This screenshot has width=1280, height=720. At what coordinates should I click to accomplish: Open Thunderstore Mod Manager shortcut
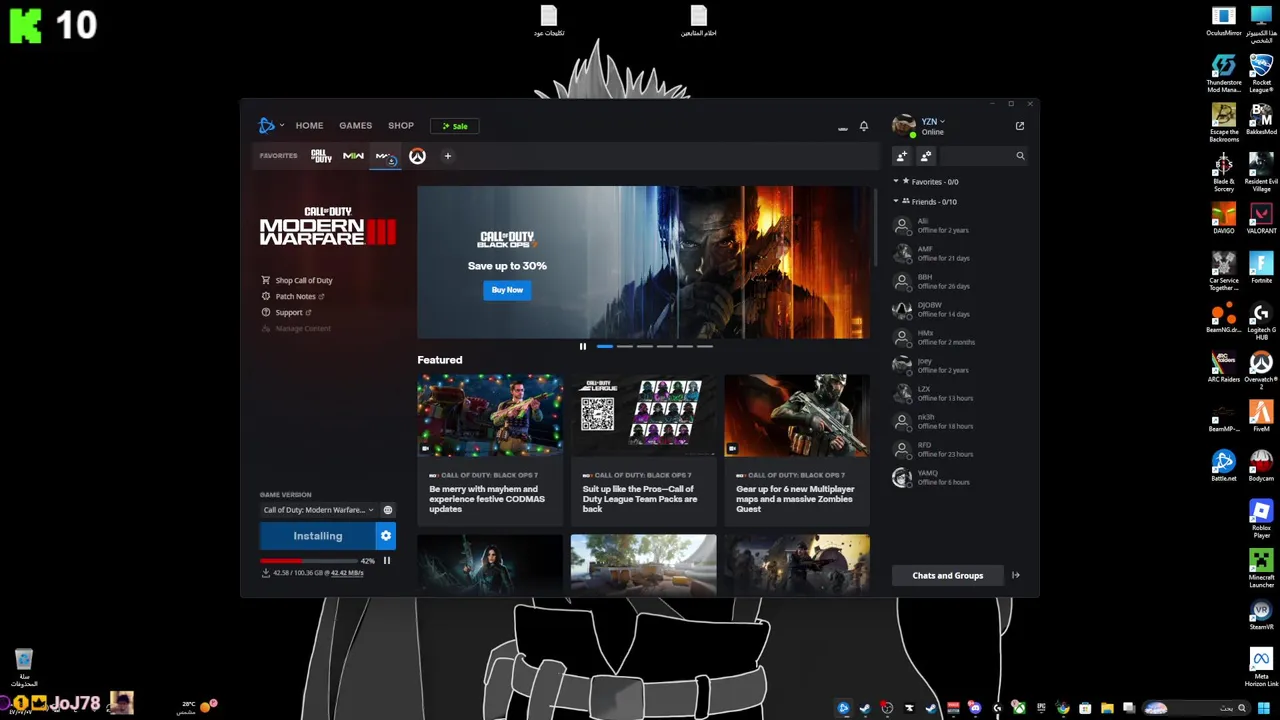click(x=1224, y=73)
